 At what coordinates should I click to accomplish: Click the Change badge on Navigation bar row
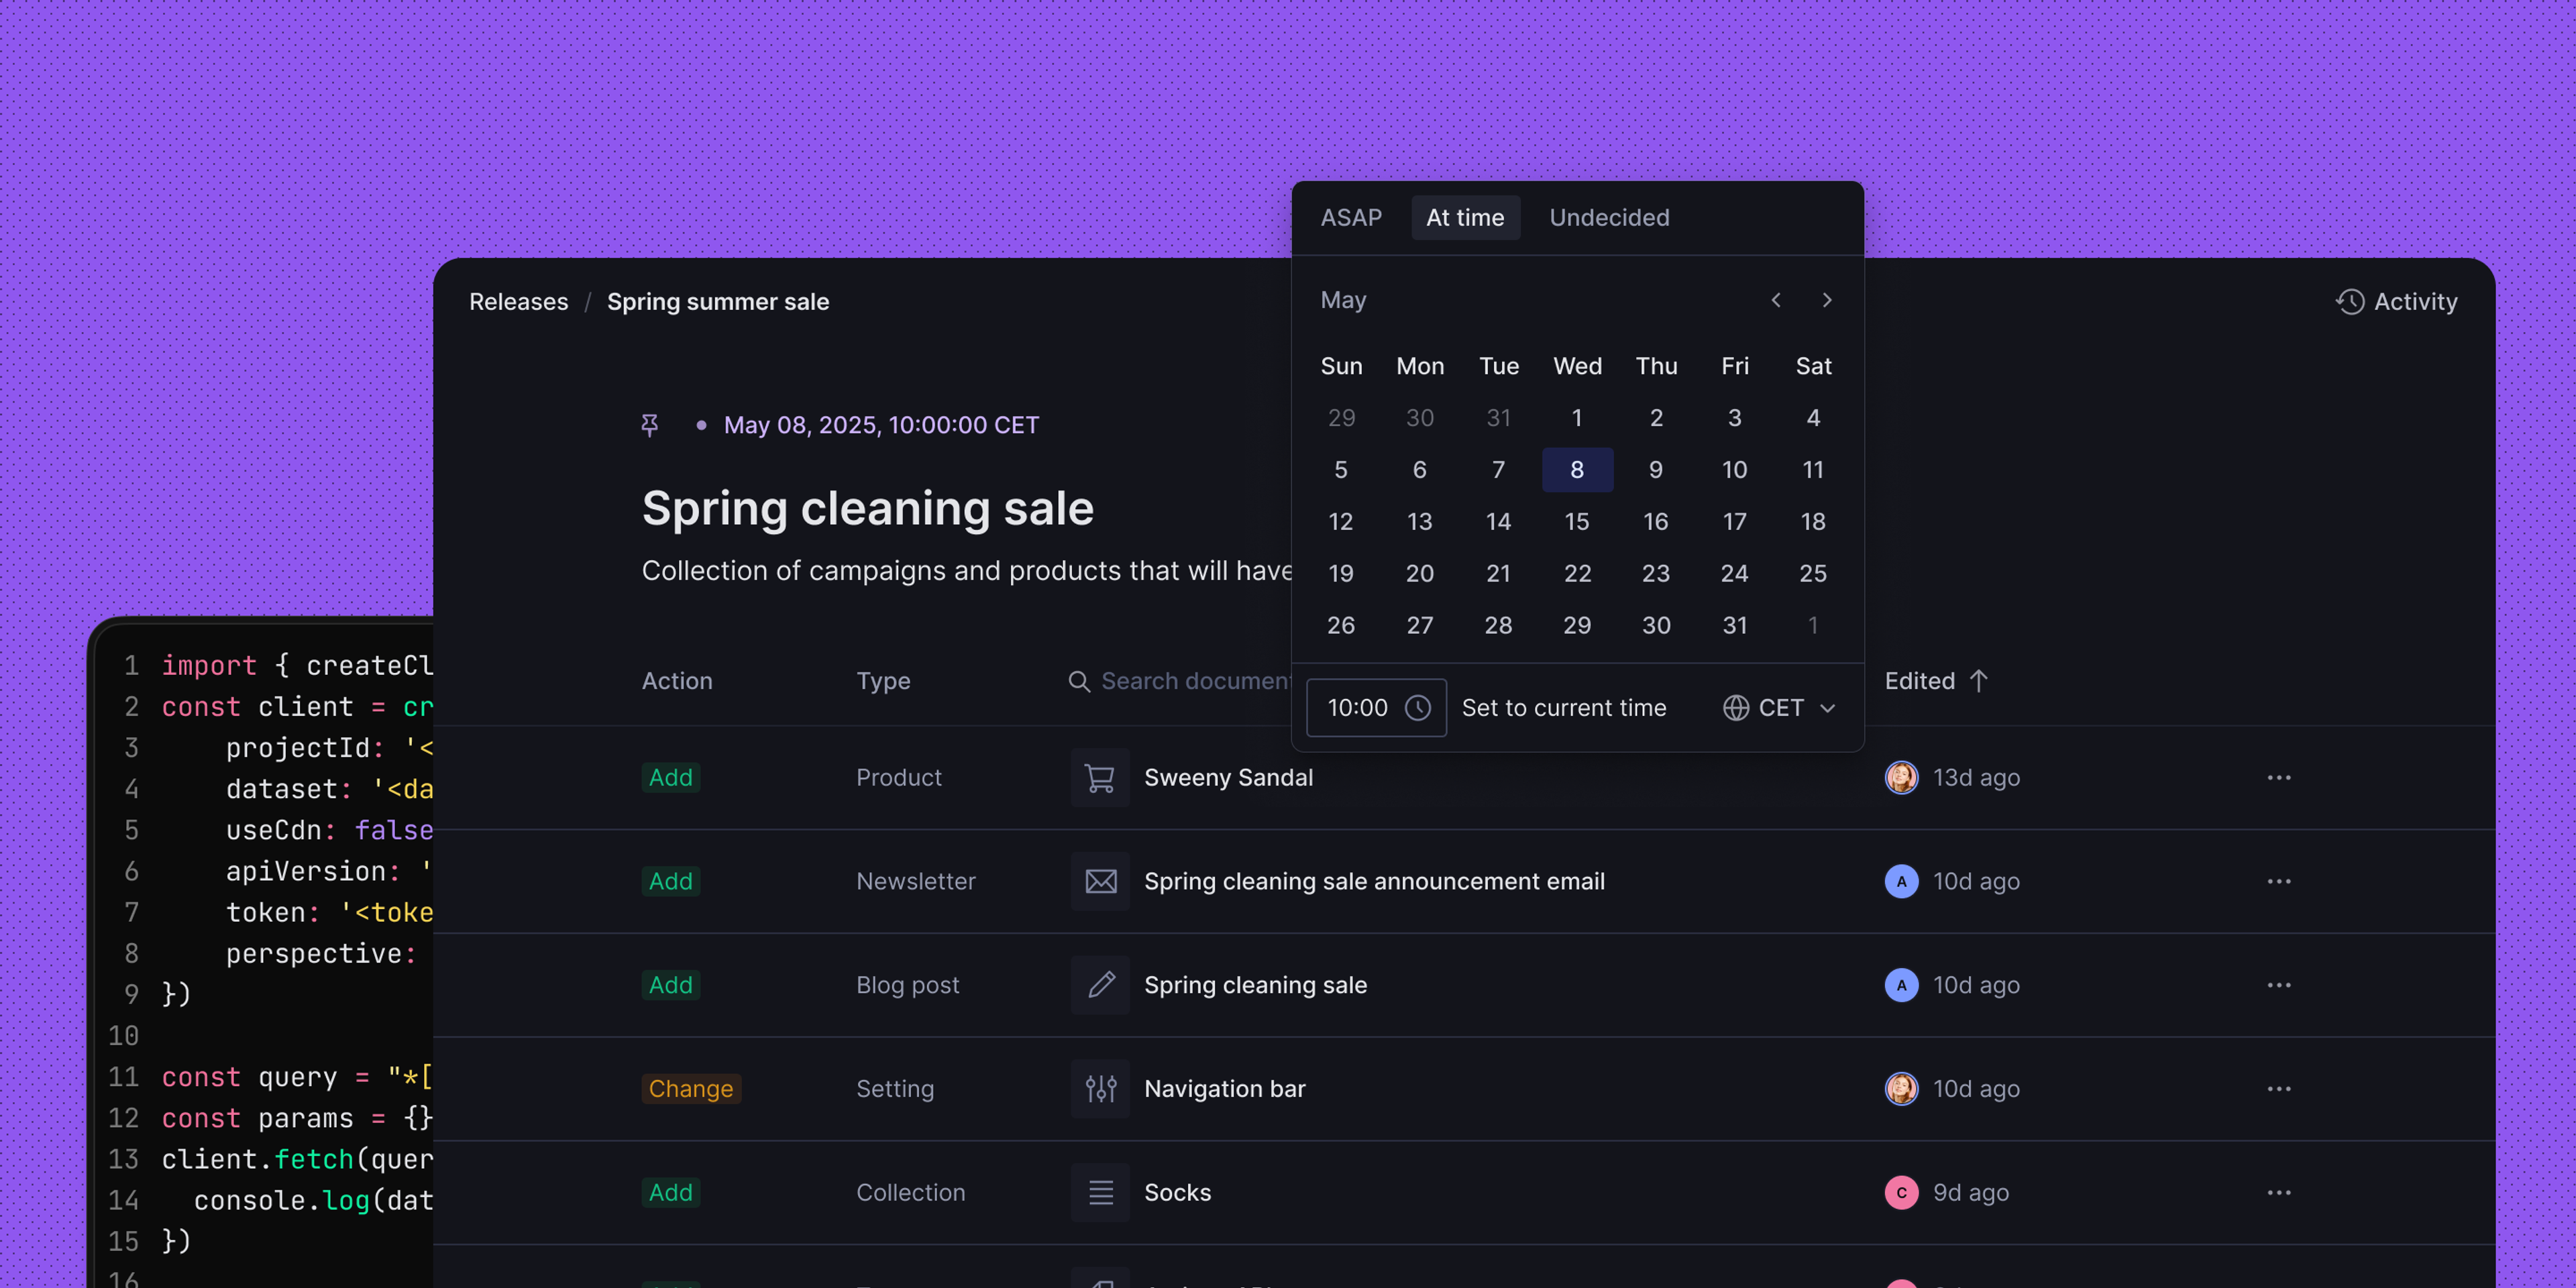(691, 1088)
